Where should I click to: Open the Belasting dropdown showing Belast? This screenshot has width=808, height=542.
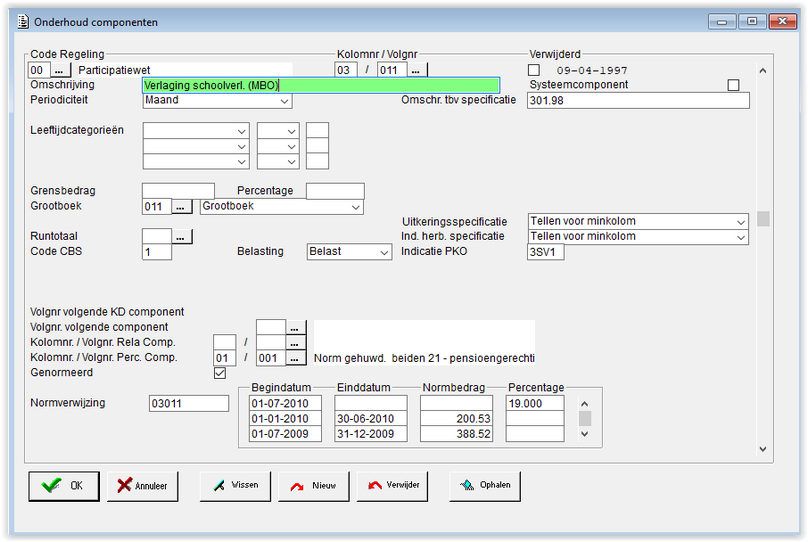click(349, 252)
